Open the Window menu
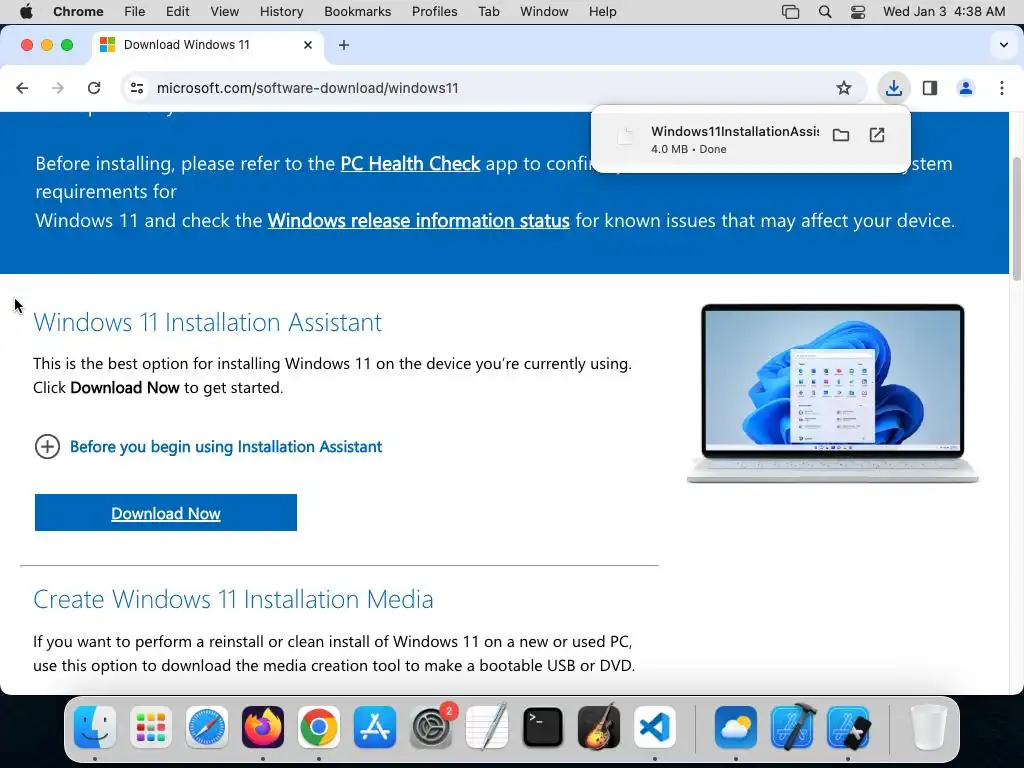1024x768 pixels. [544, 11]
